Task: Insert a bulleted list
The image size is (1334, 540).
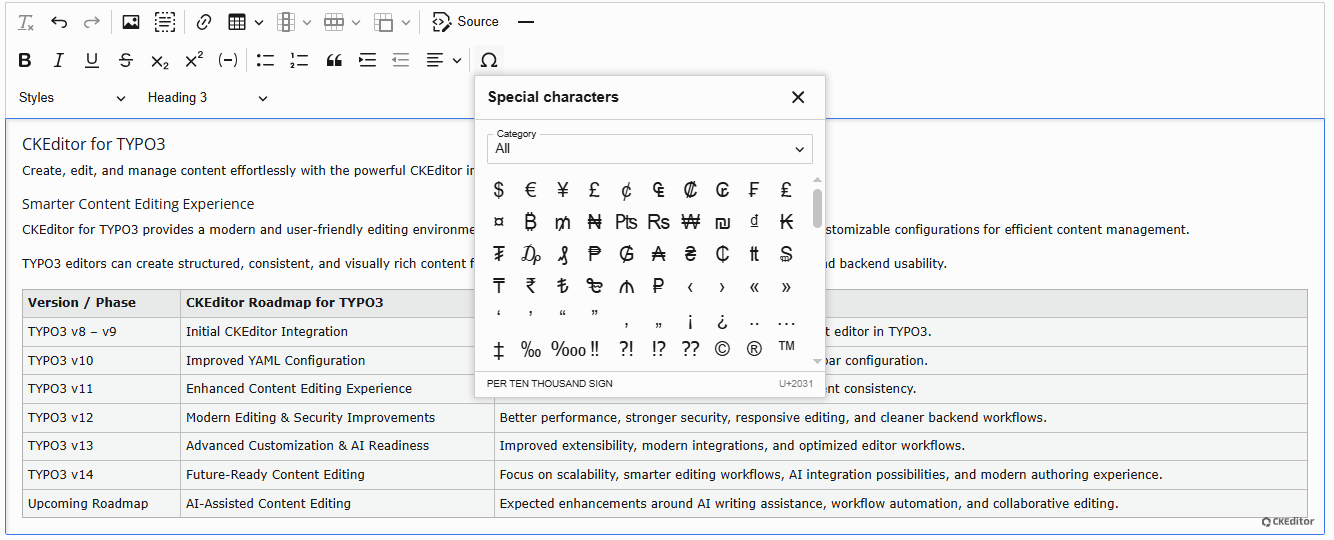Action: pyautogui.click(x=265, y=60)
